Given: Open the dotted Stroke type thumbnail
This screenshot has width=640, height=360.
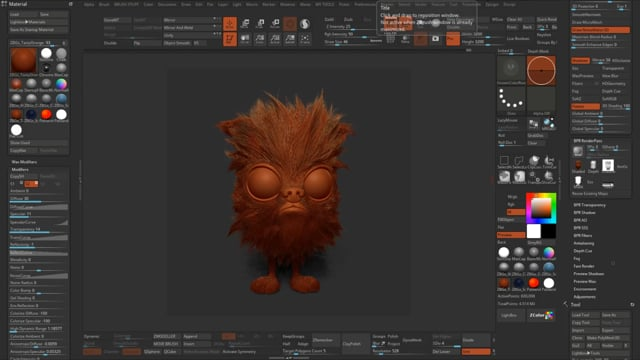Looking at the screenshot, I should (511, 100).
